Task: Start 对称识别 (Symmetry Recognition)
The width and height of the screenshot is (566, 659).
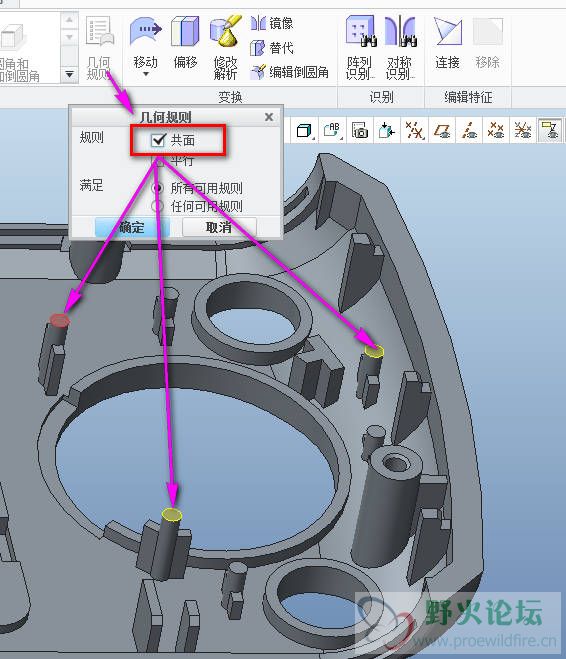Action: (x=400, y=47)
